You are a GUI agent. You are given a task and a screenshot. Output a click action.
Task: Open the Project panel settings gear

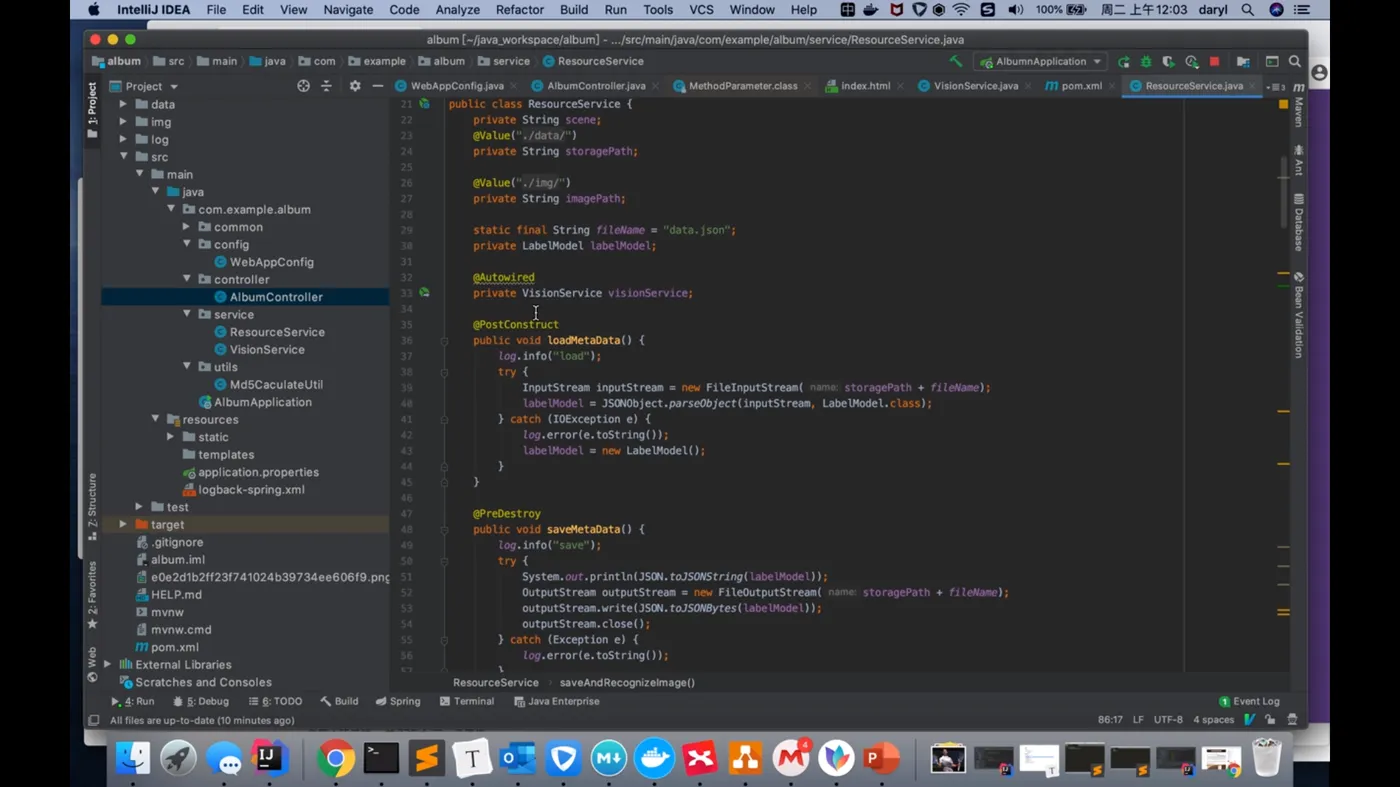[354, 86]
